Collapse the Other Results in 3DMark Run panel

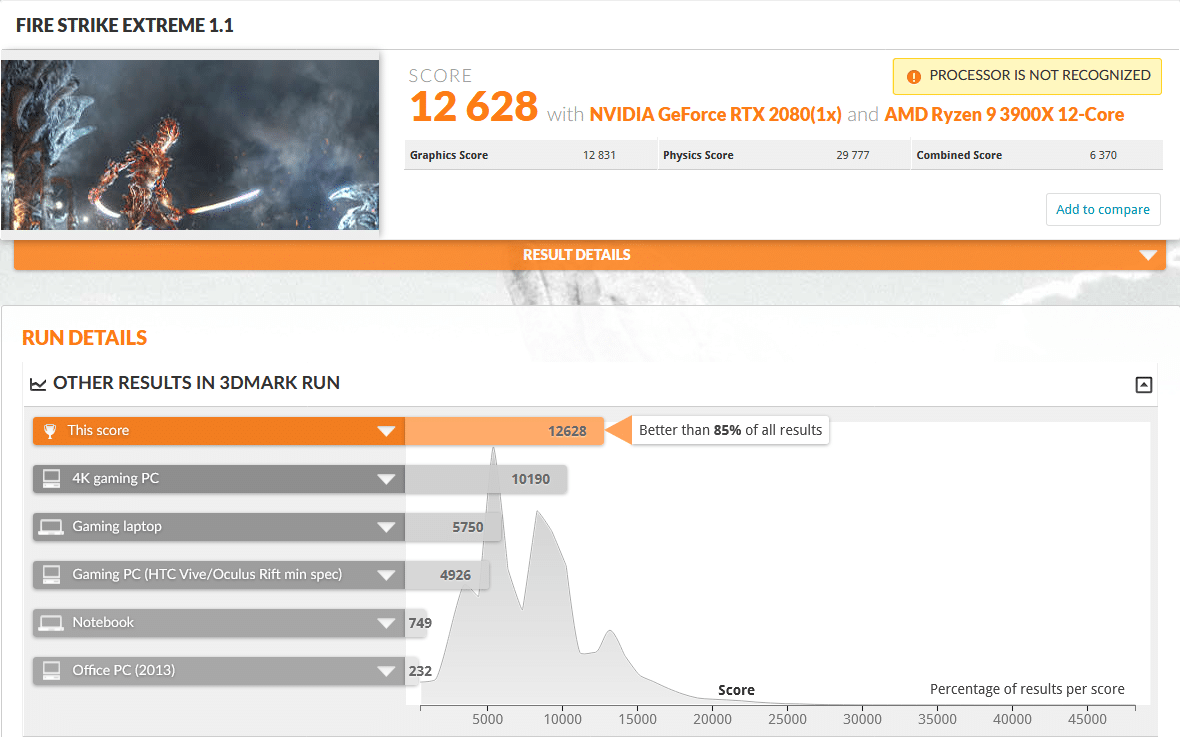pos(1144,384)
